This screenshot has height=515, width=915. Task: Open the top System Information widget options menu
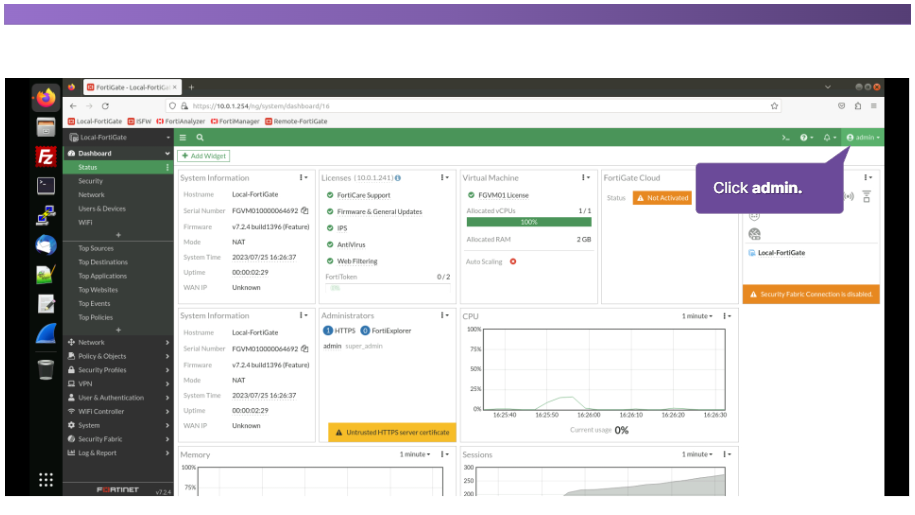pos(303,177)
